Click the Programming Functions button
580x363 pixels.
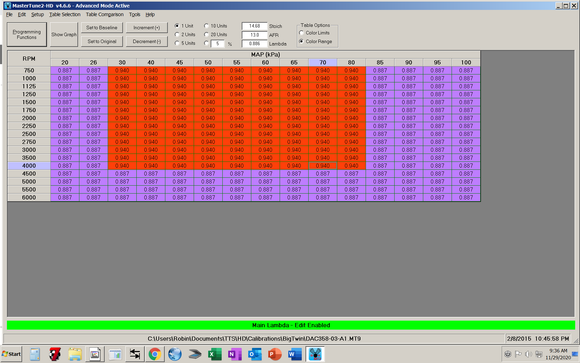[27, 34]
